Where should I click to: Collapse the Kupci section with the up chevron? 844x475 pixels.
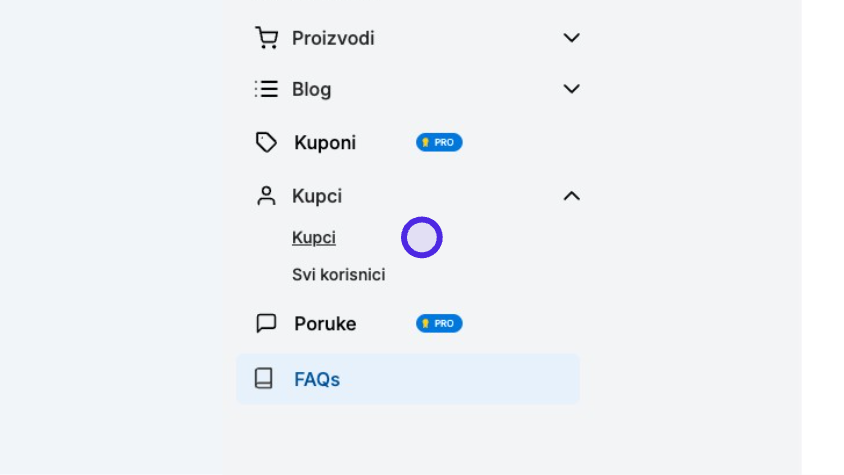[x=572, y=196]
